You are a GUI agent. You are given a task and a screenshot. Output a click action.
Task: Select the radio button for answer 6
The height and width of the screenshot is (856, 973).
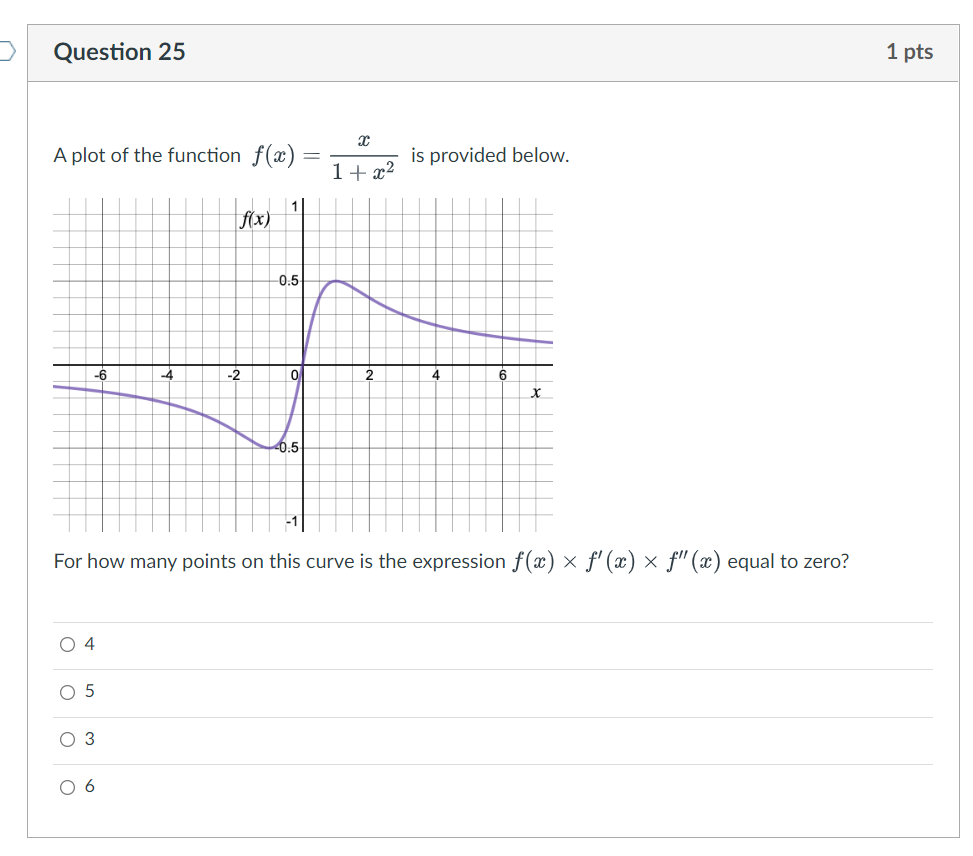pos(67,787)
